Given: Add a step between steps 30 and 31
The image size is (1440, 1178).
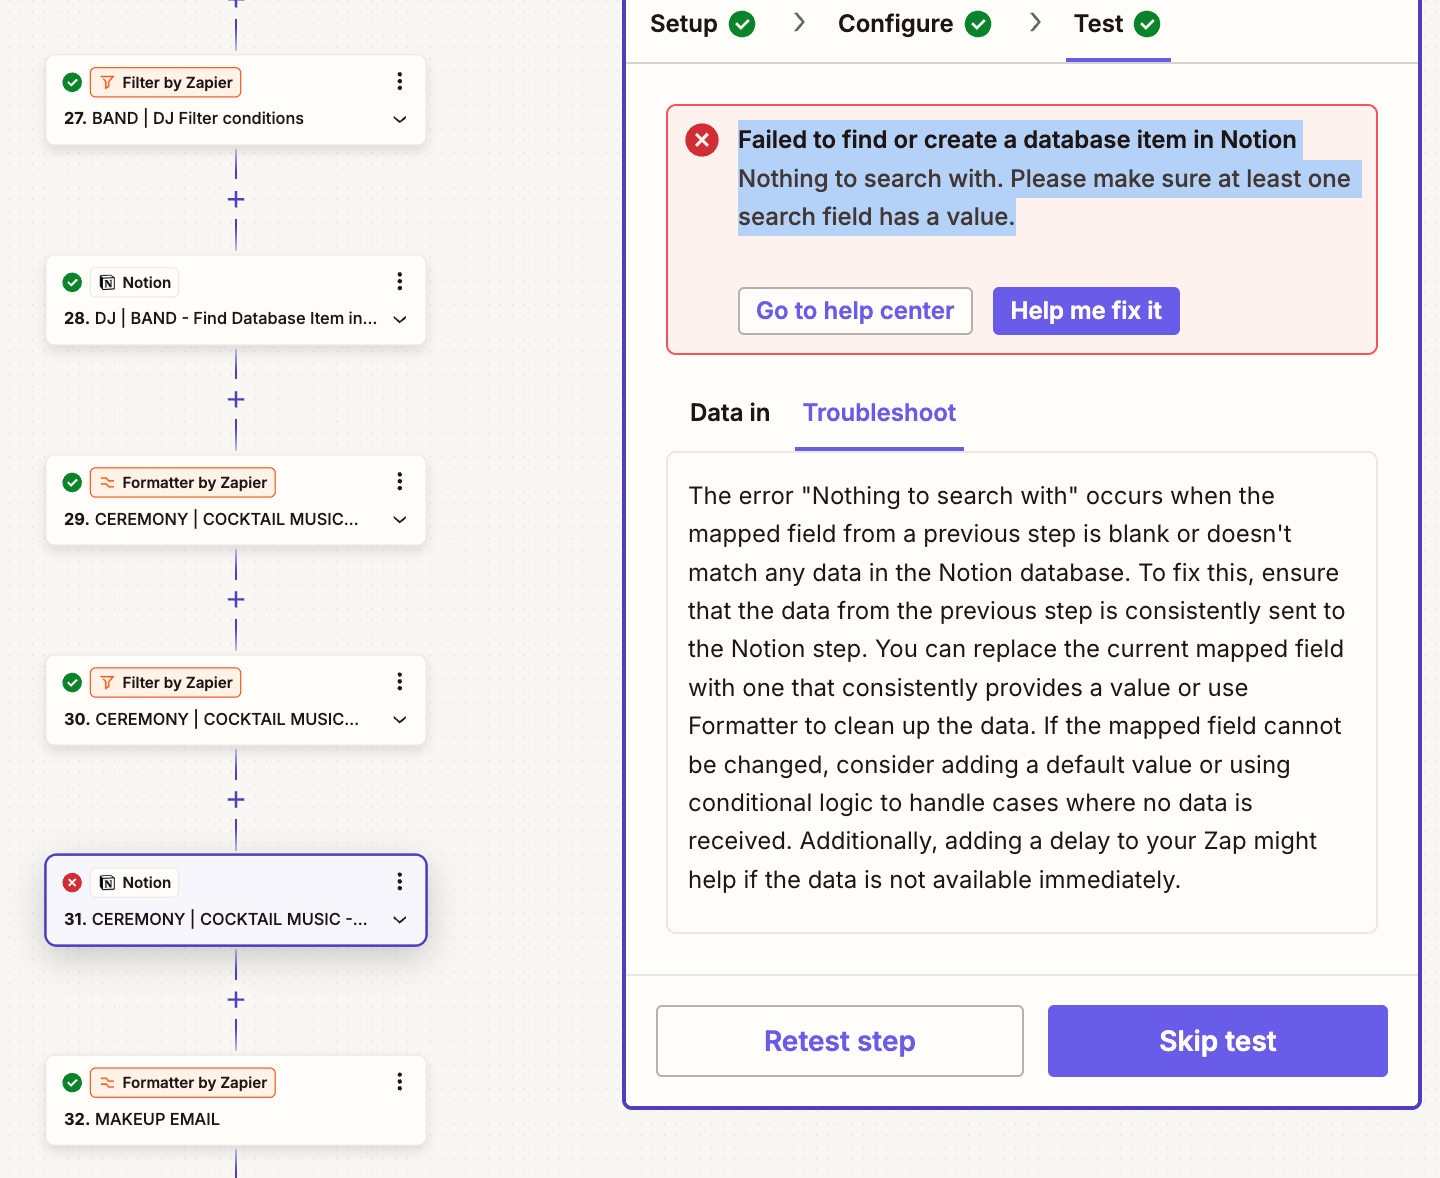Looking at the screenshot, I should pos(236,799).
